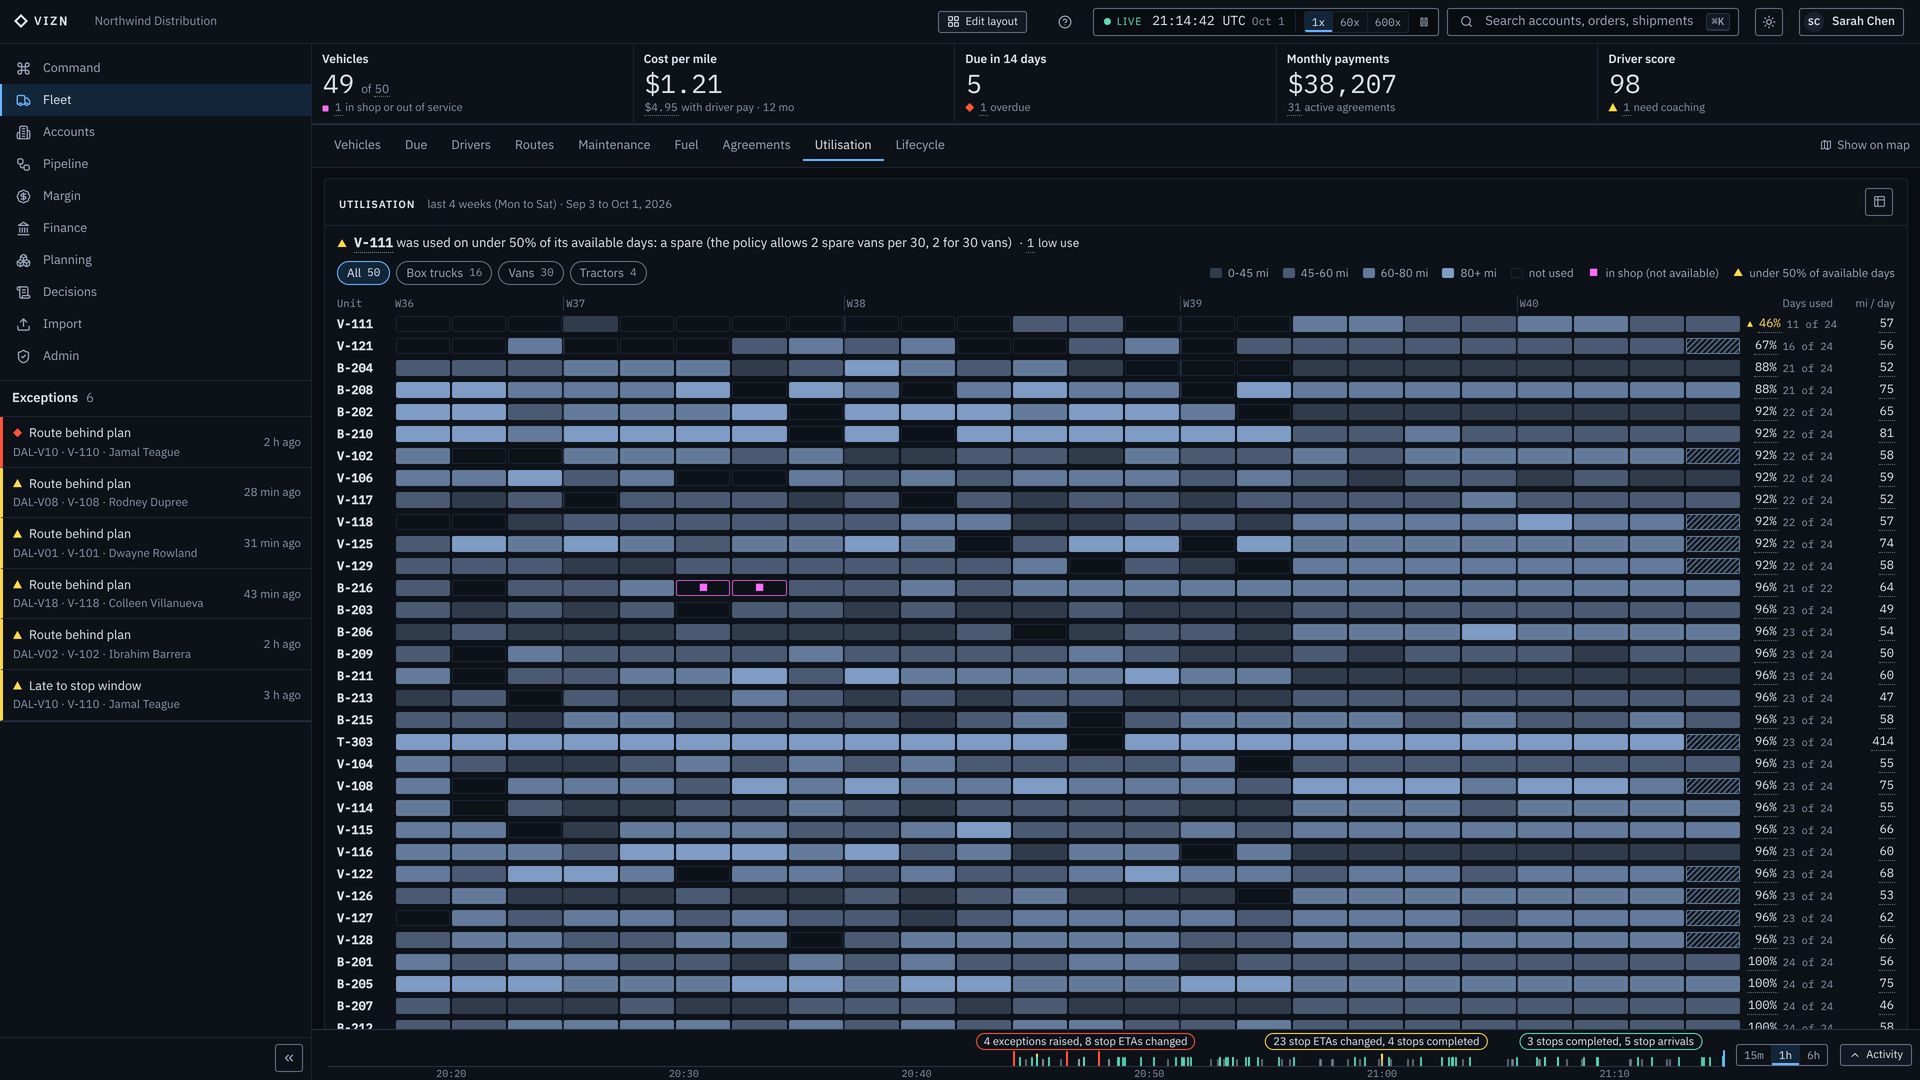Open the Command section icon
Screen dimensions: 1920x1080
coord(23,68)
